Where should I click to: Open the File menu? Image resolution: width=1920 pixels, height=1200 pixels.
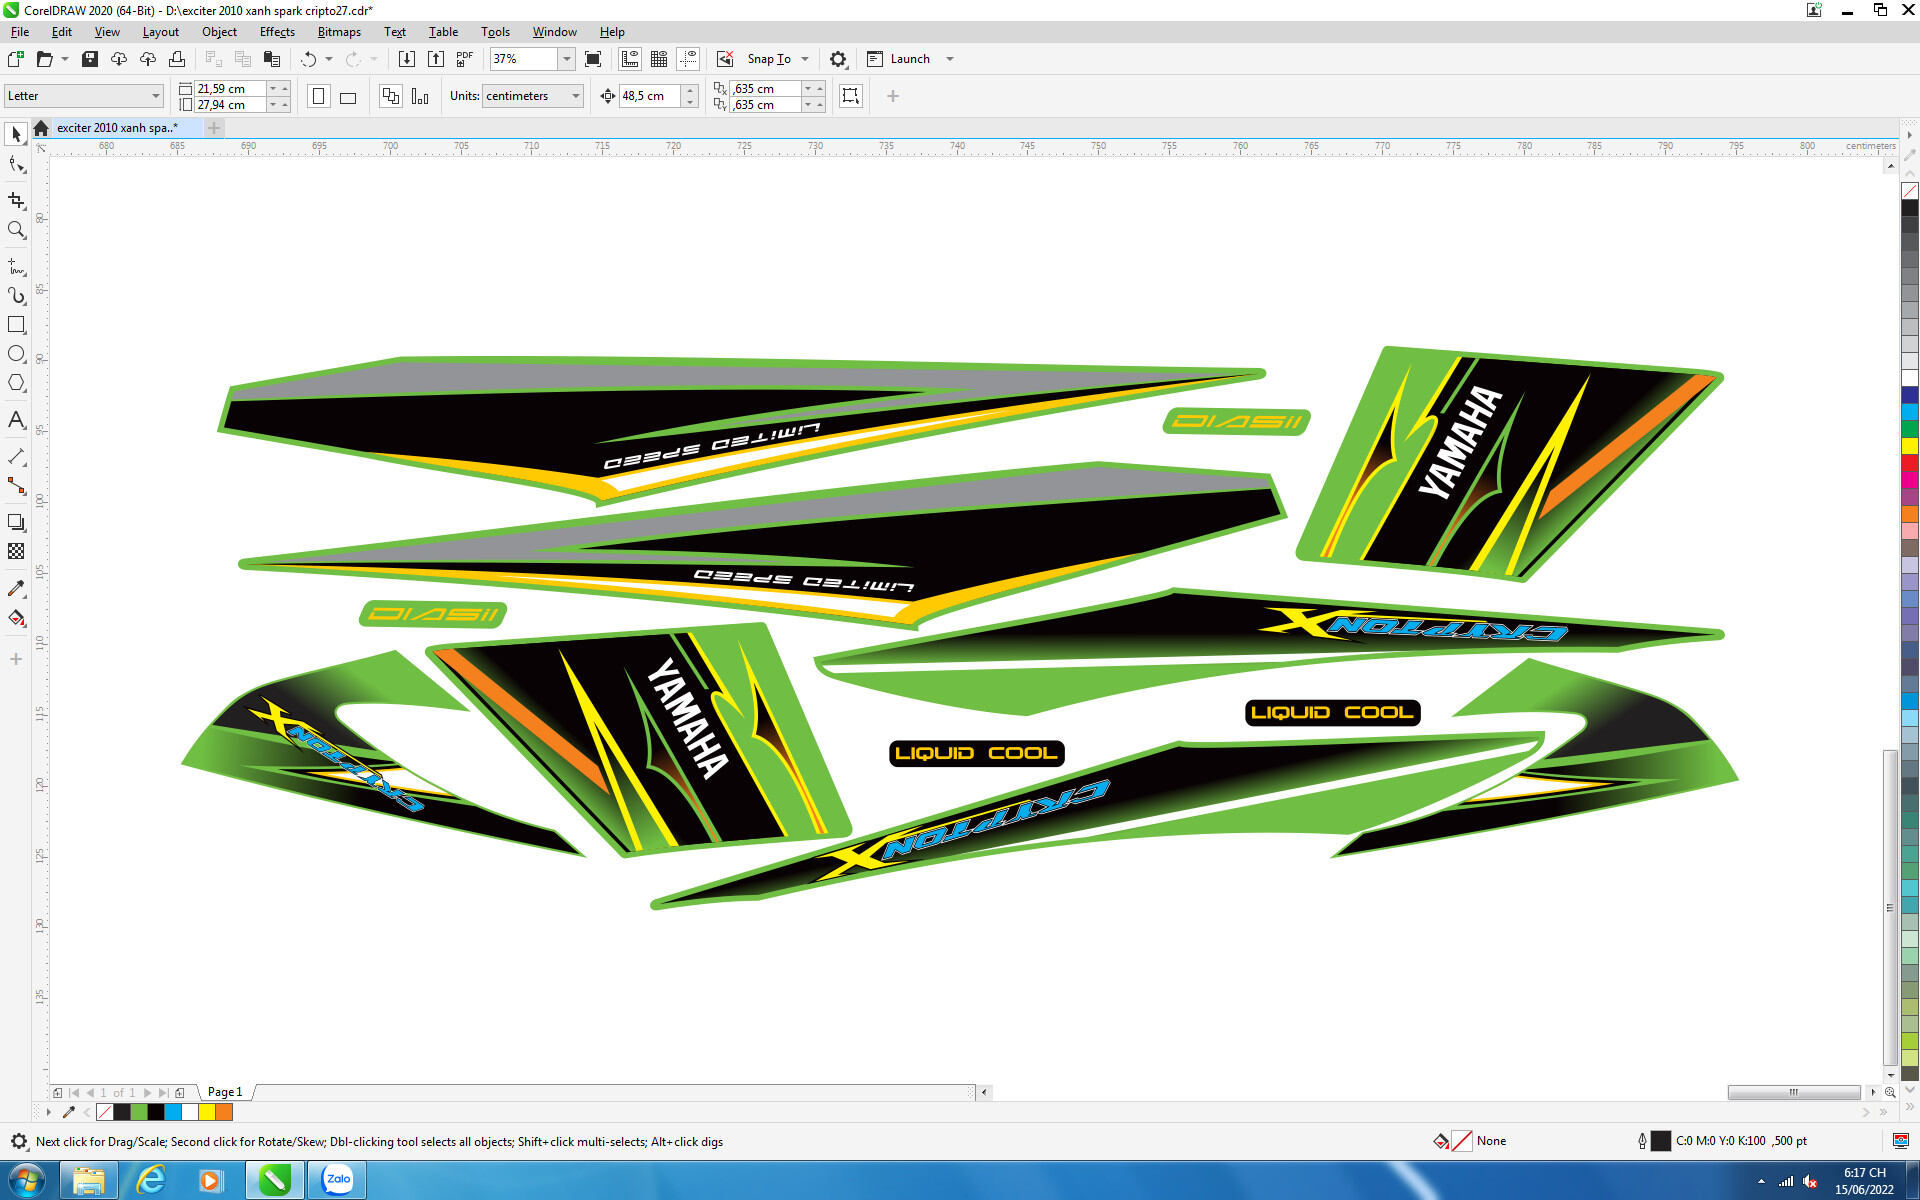[x=20, y=32]
